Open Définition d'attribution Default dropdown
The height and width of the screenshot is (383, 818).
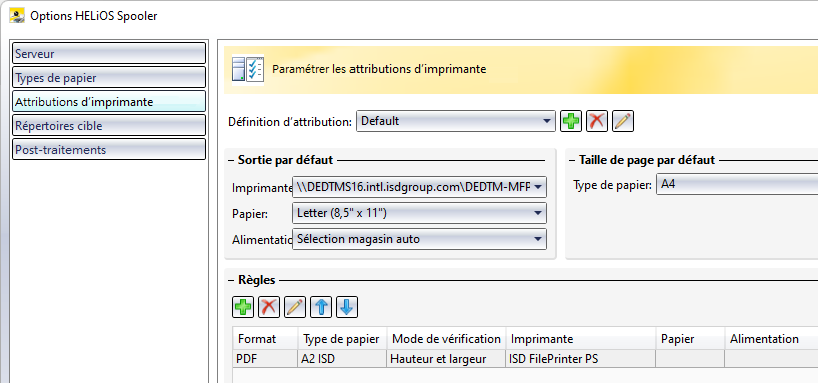coord(456,121)
